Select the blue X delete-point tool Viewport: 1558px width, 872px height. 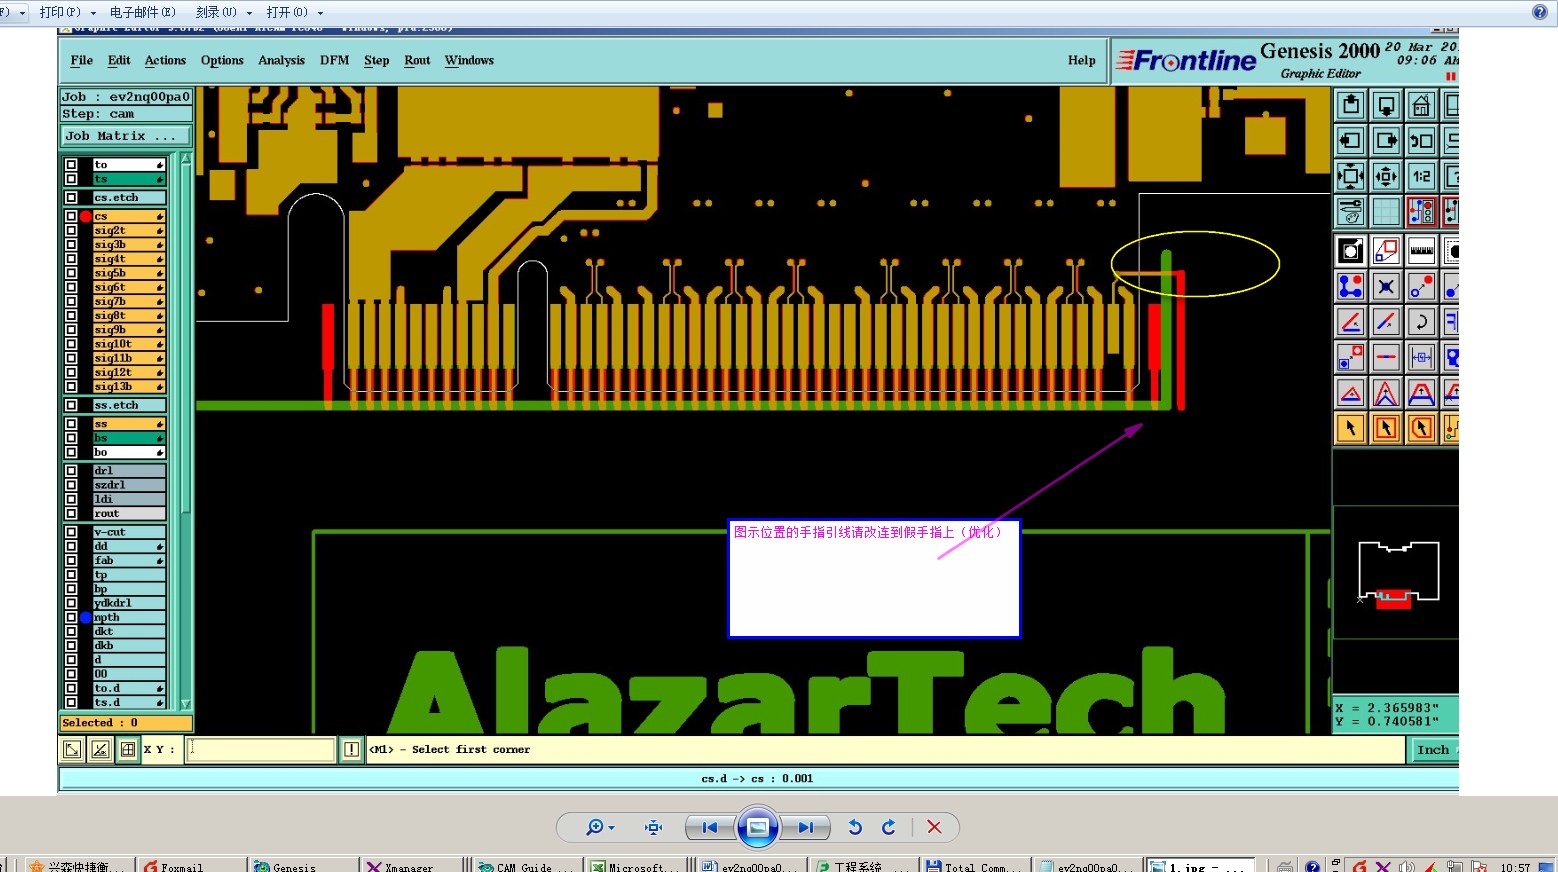coord(1386,287)
